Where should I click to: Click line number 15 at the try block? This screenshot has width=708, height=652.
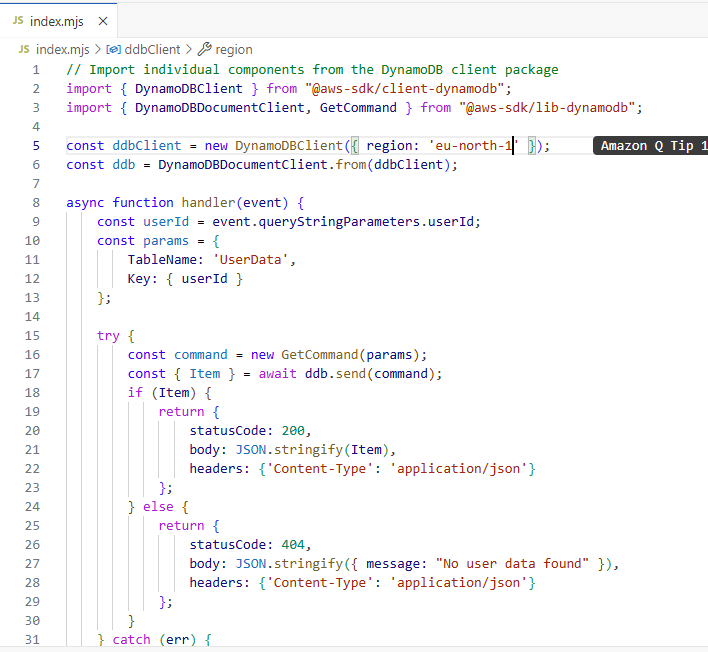pyautogui.click(x=33, y=335)
